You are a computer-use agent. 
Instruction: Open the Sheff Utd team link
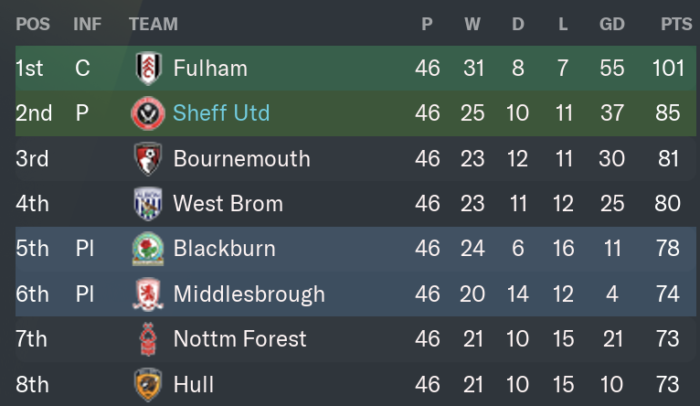(221, 113)
